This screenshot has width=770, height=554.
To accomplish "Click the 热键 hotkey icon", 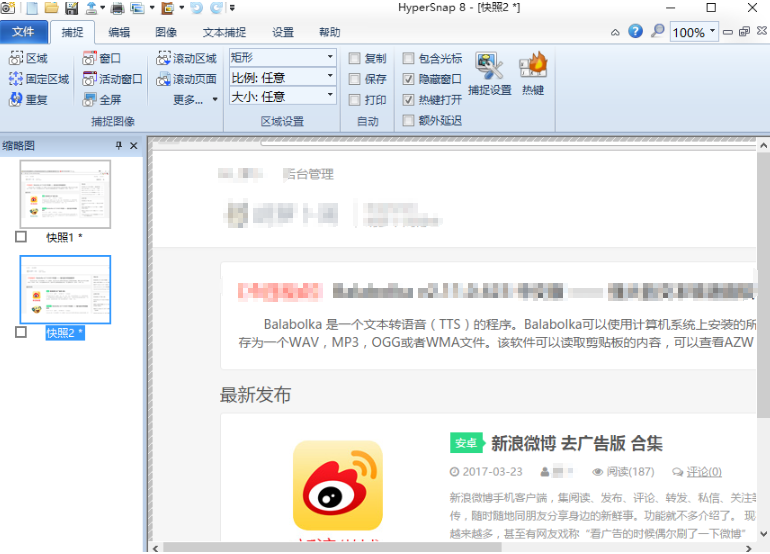I will (532, 74).
